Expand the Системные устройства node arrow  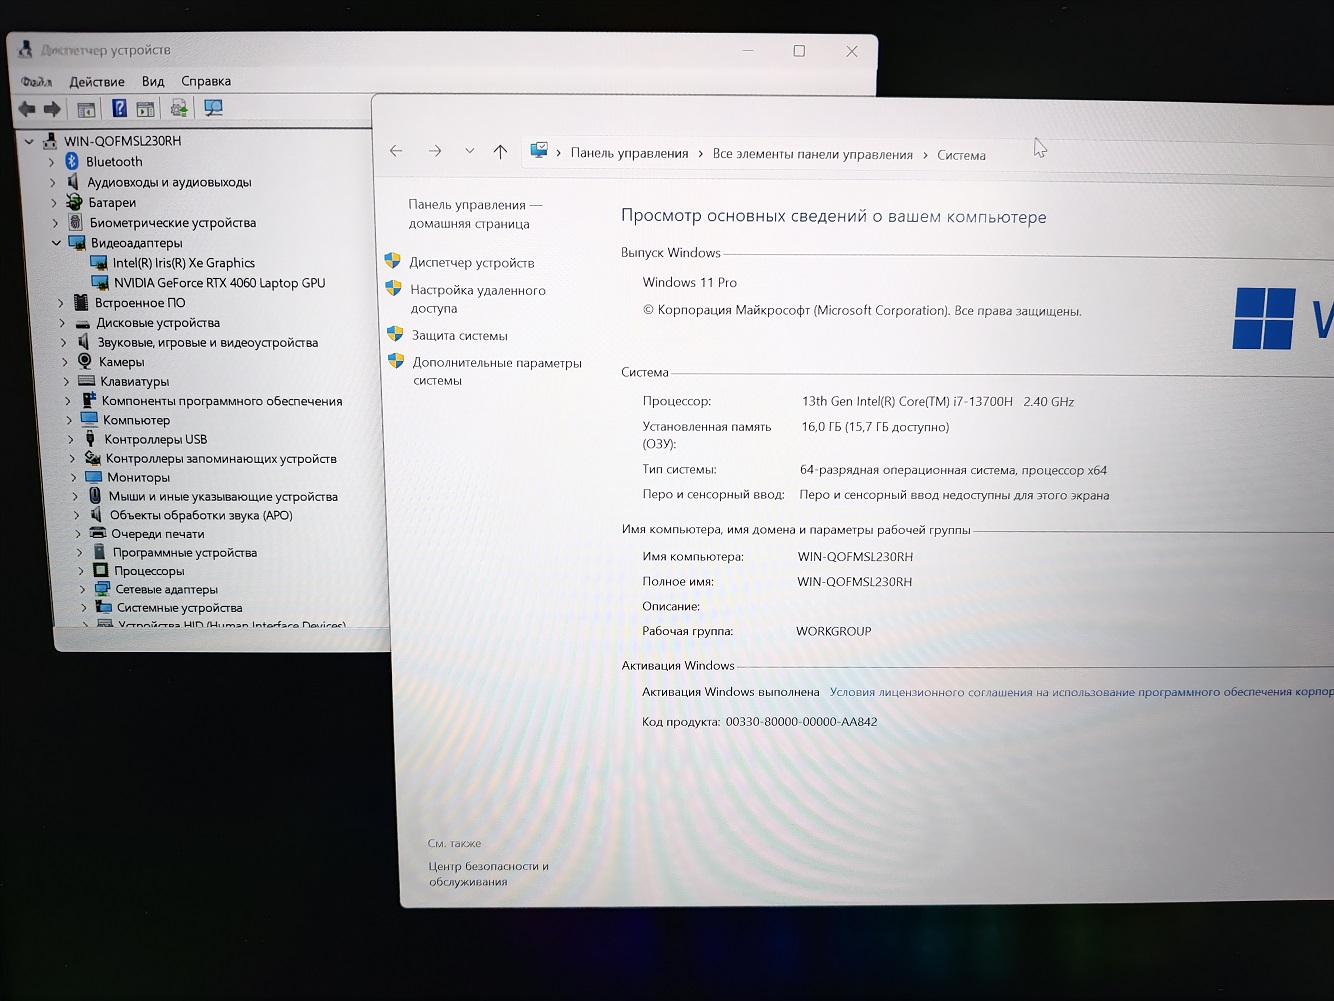[83, 607]
